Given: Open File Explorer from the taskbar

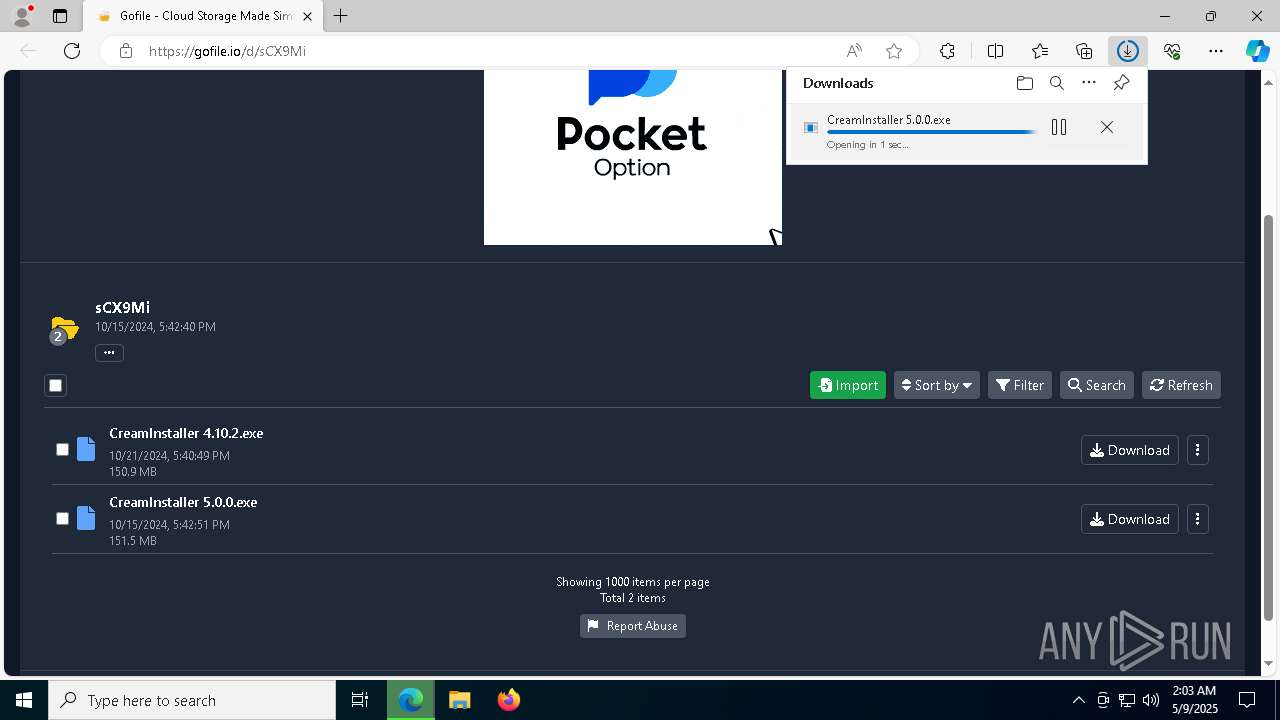Looking at the screenshot, I should [x=459, y=700].
